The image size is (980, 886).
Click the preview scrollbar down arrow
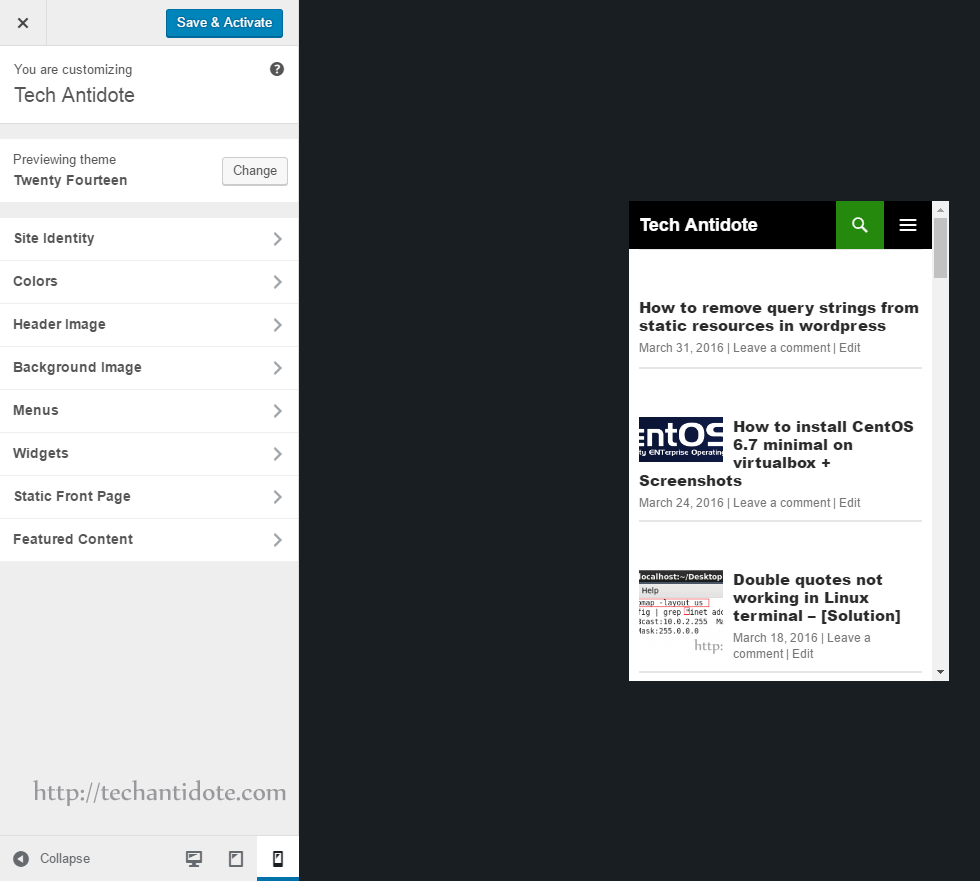(940, 672)
